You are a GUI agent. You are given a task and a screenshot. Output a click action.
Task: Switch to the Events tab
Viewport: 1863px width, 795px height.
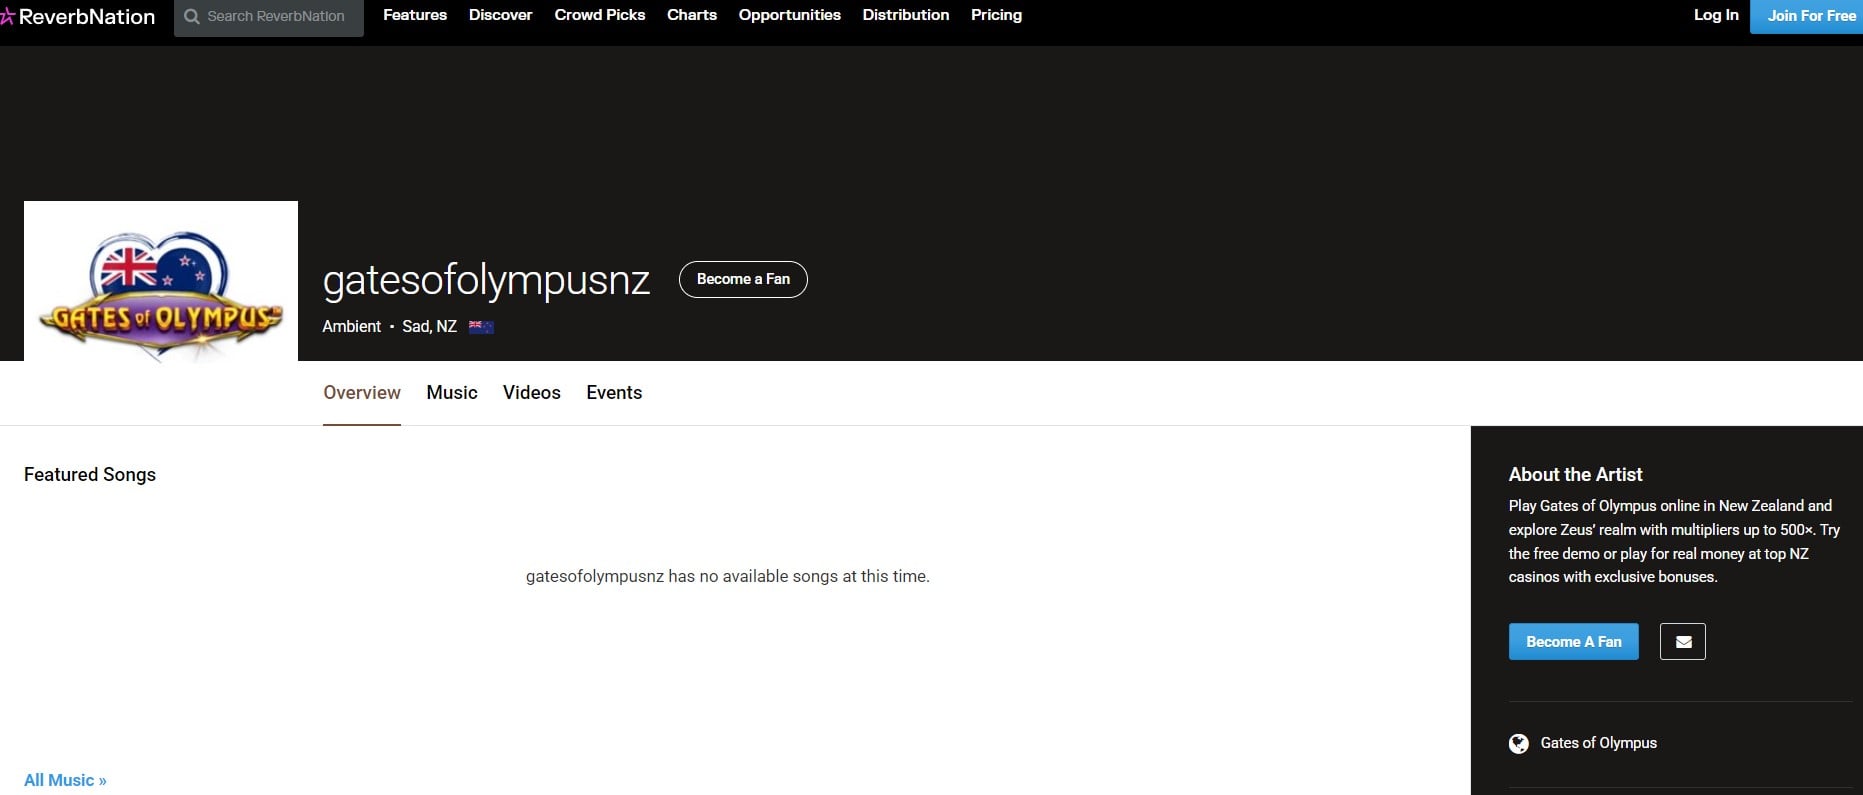[x=614, y=393]
